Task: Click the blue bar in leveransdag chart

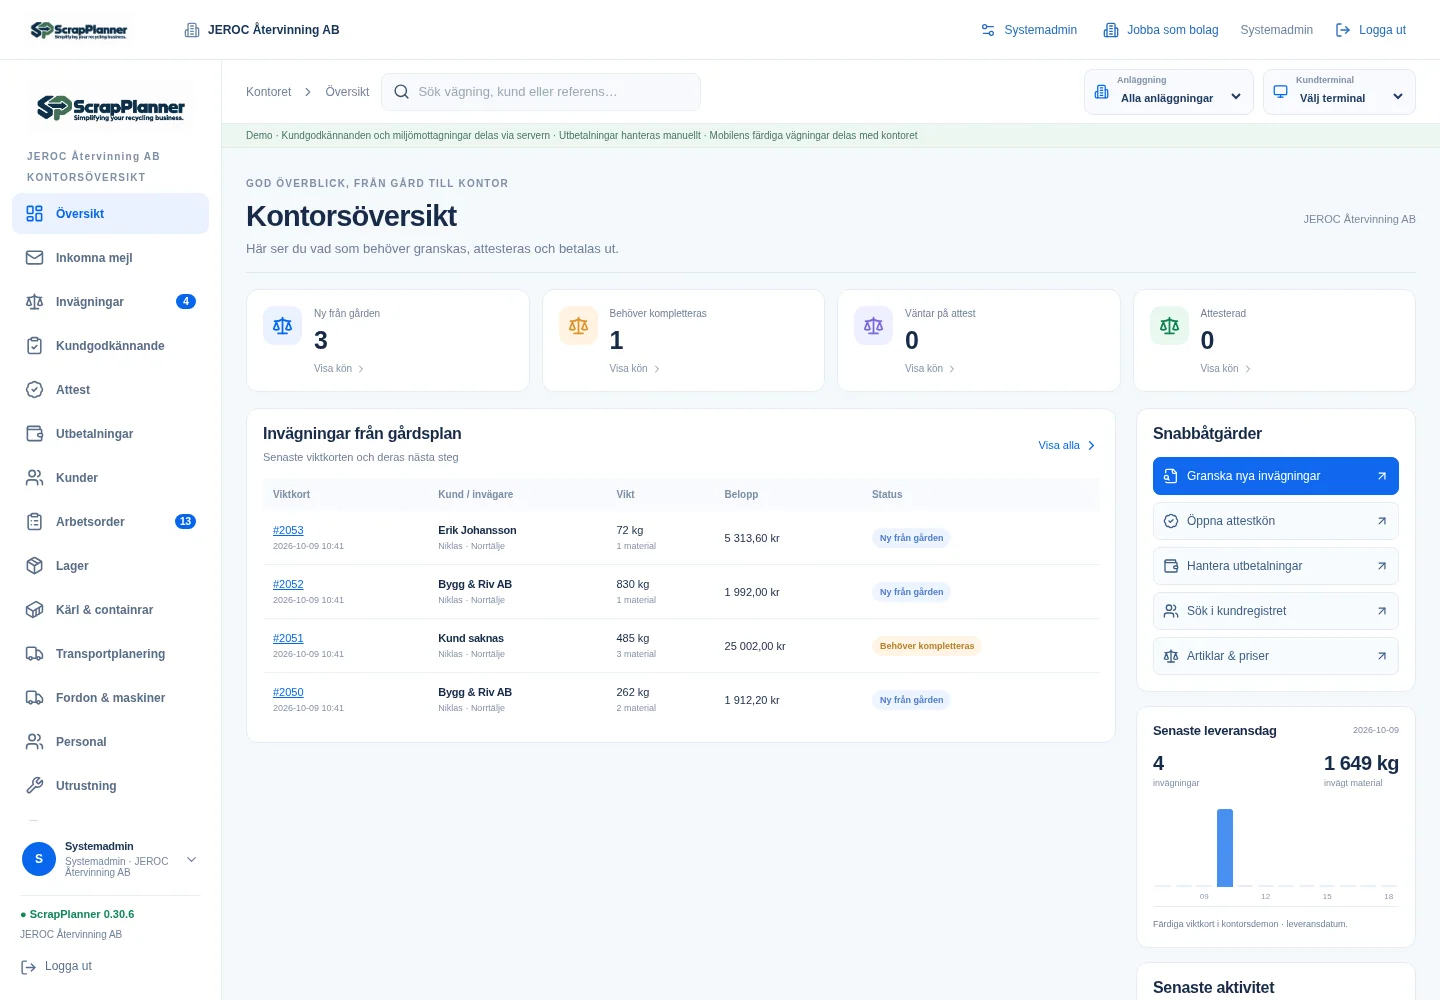Action: pyautogui.click(x=1225, y=848)
